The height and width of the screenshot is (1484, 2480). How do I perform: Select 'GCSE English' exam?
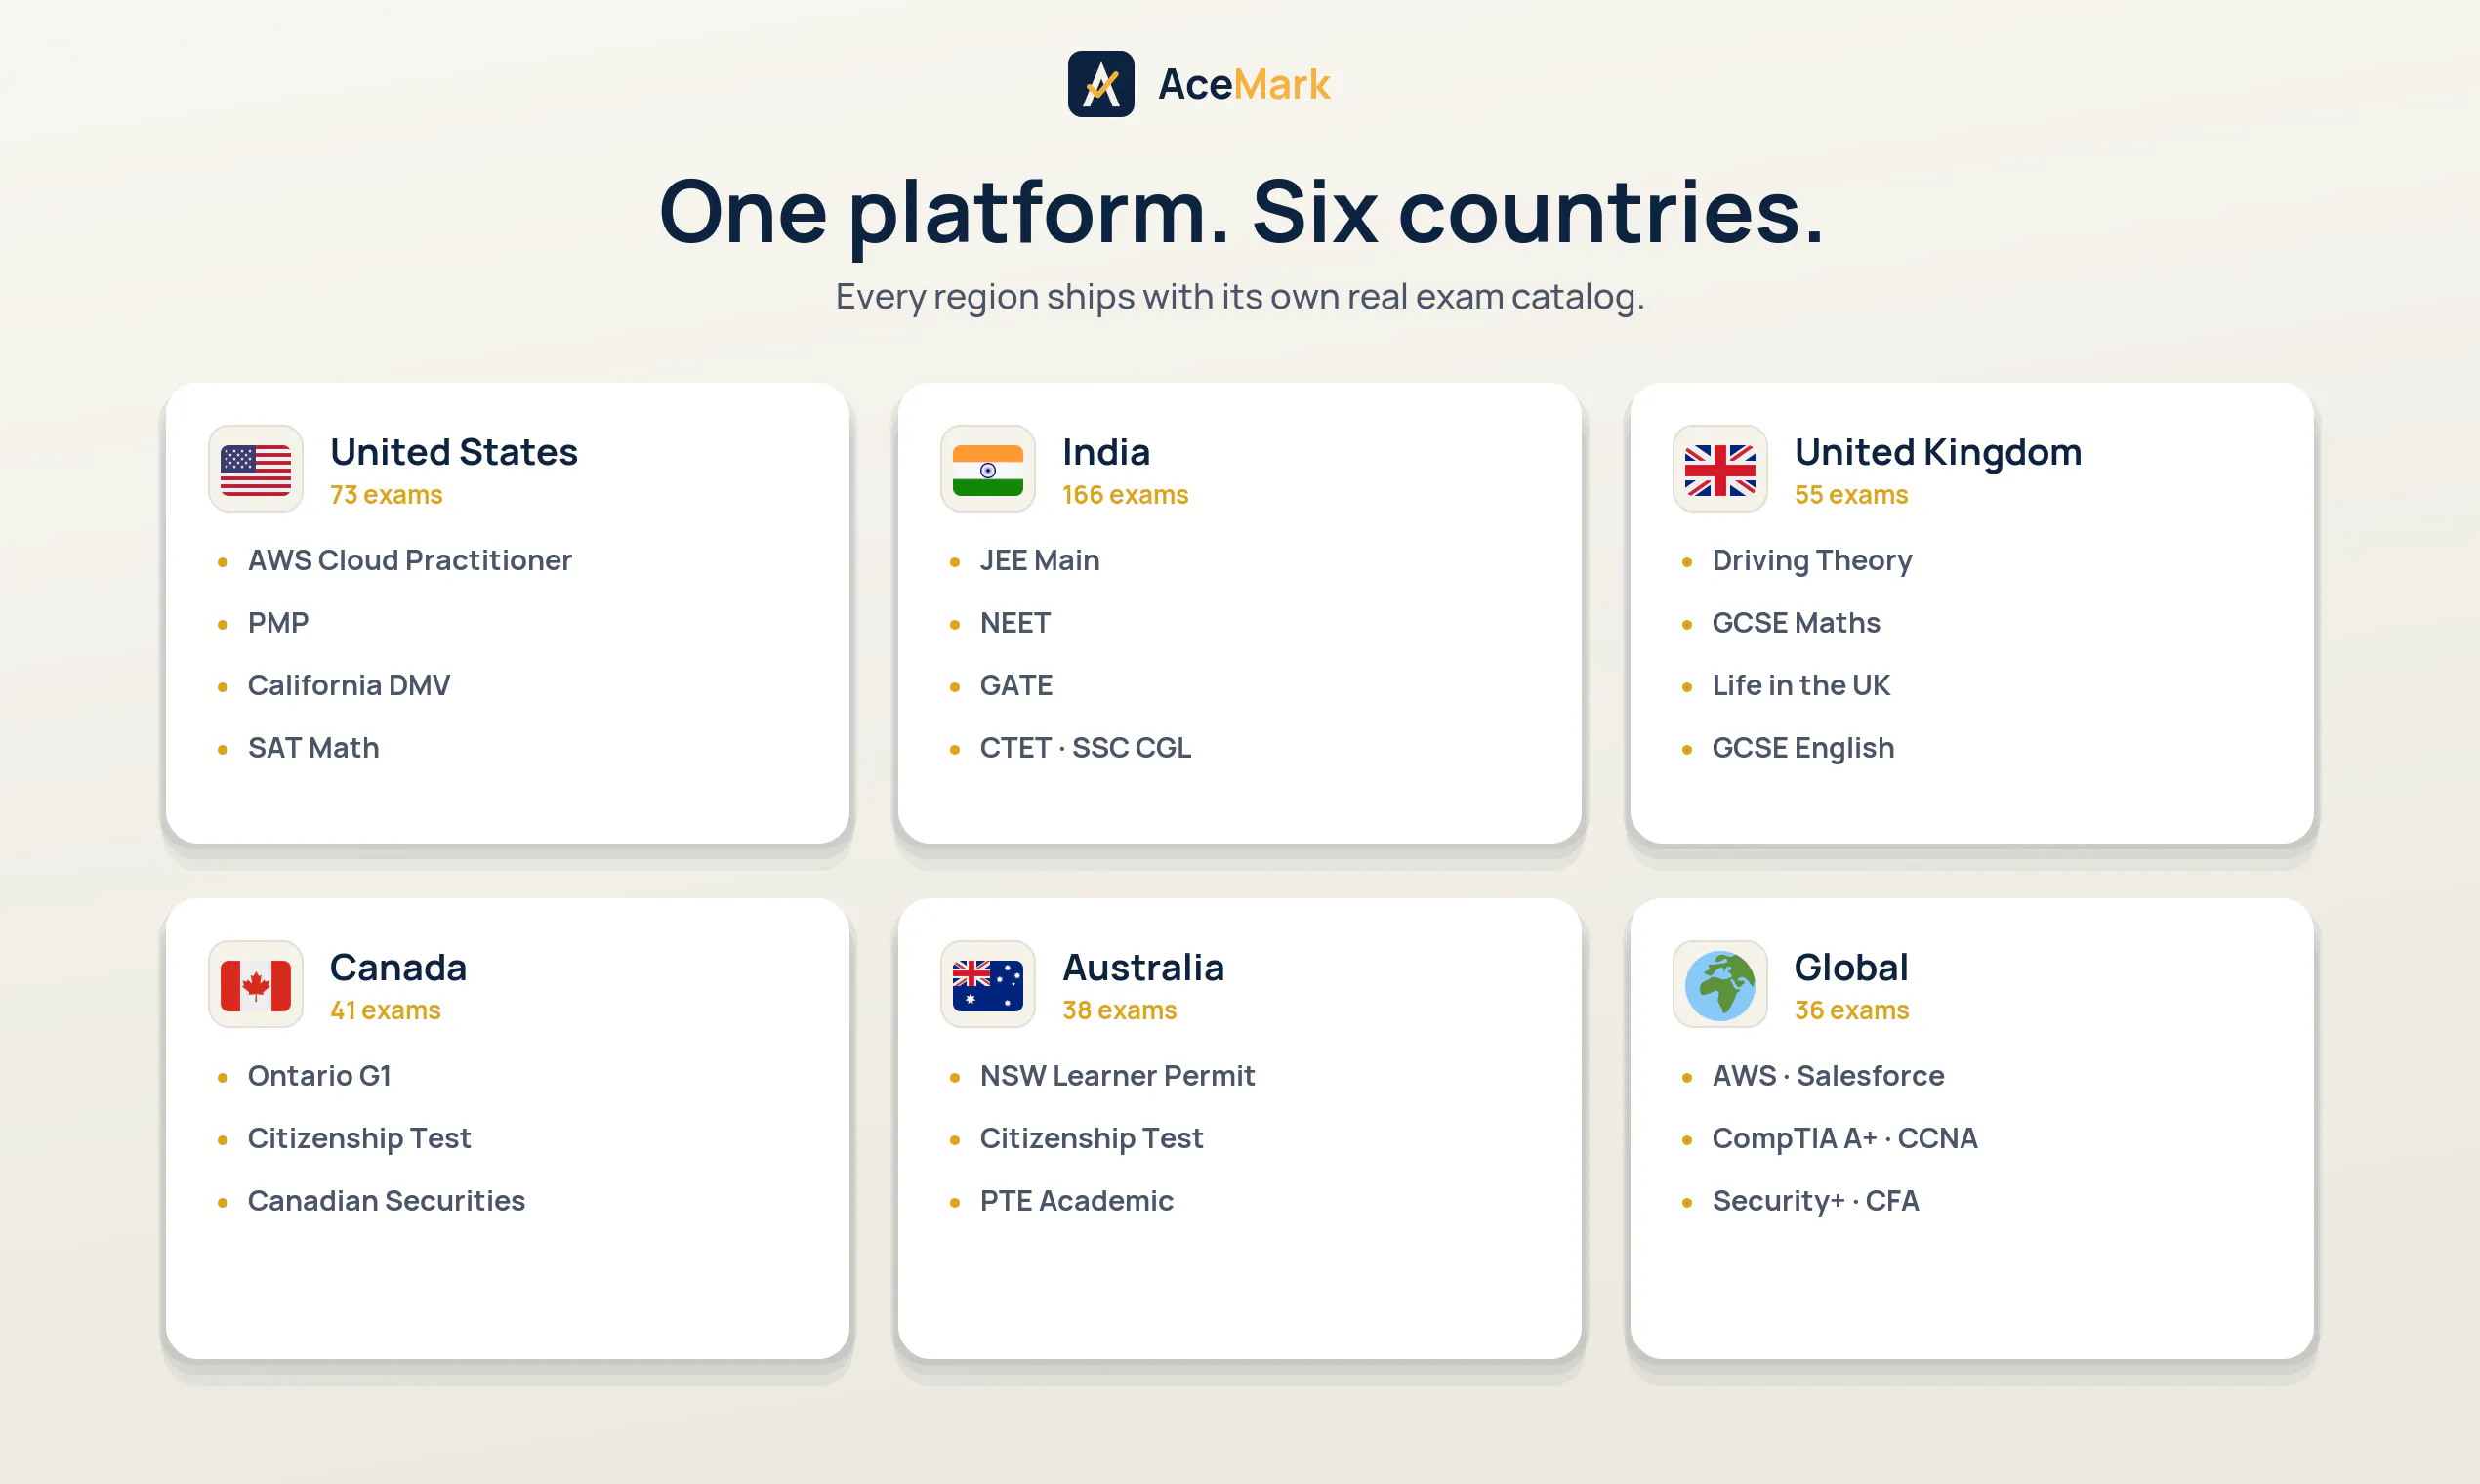[x=1803, y=748]
